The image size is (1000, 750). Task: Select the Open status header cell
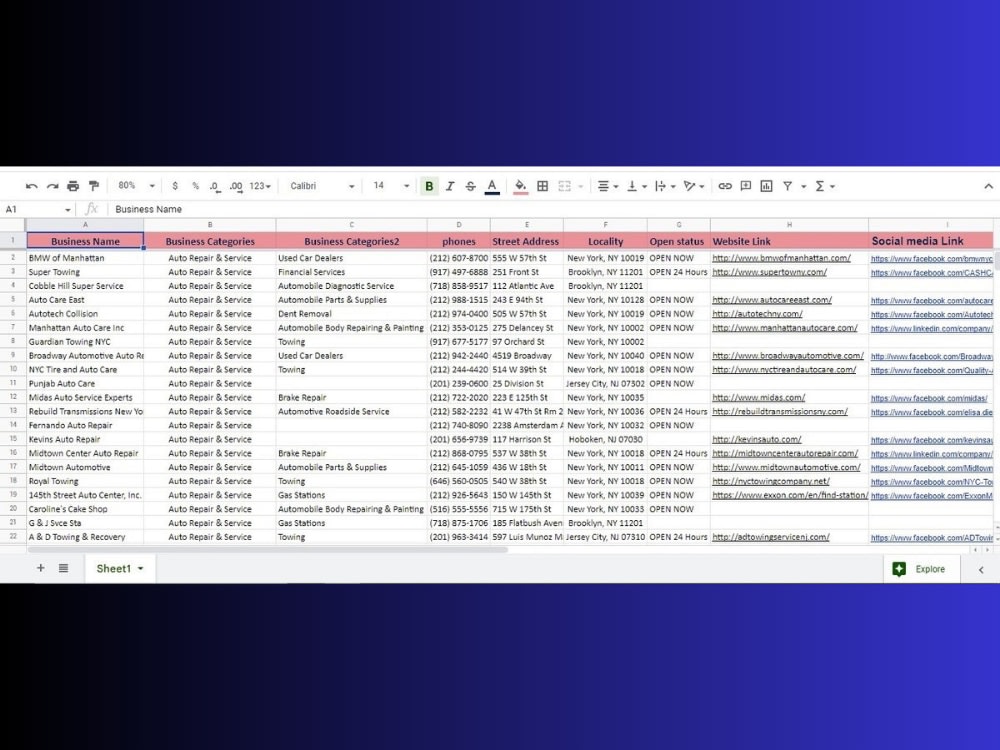[679, 241]
